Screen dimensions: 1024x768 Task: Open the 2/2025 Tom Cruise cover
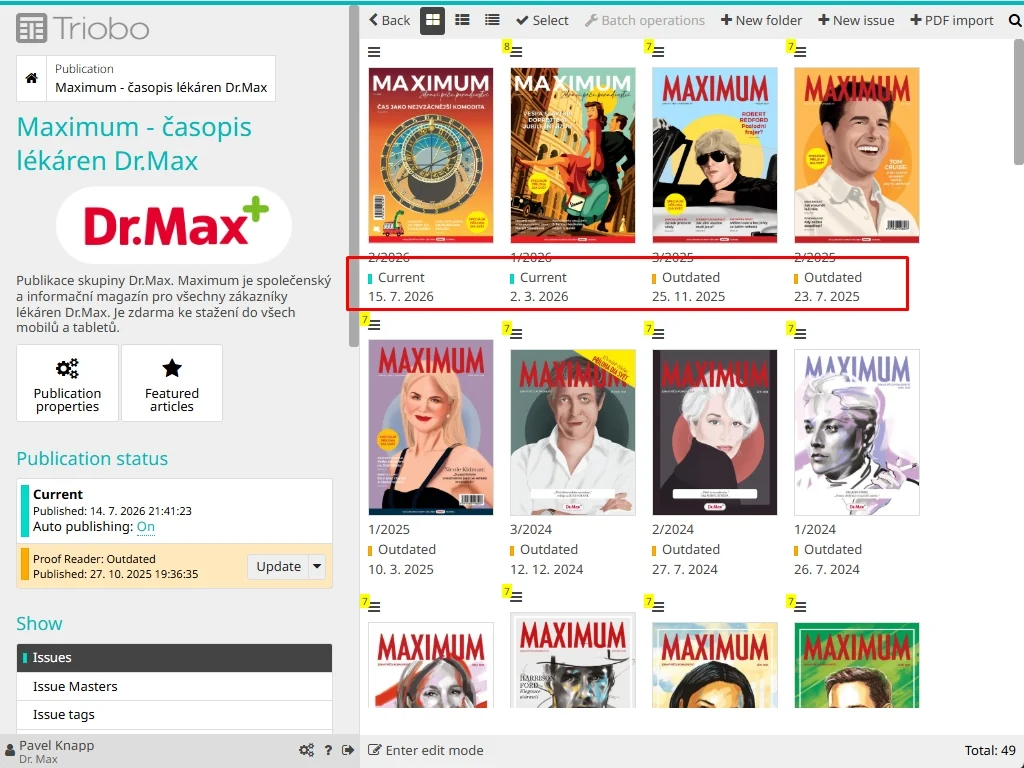(857, 155)
